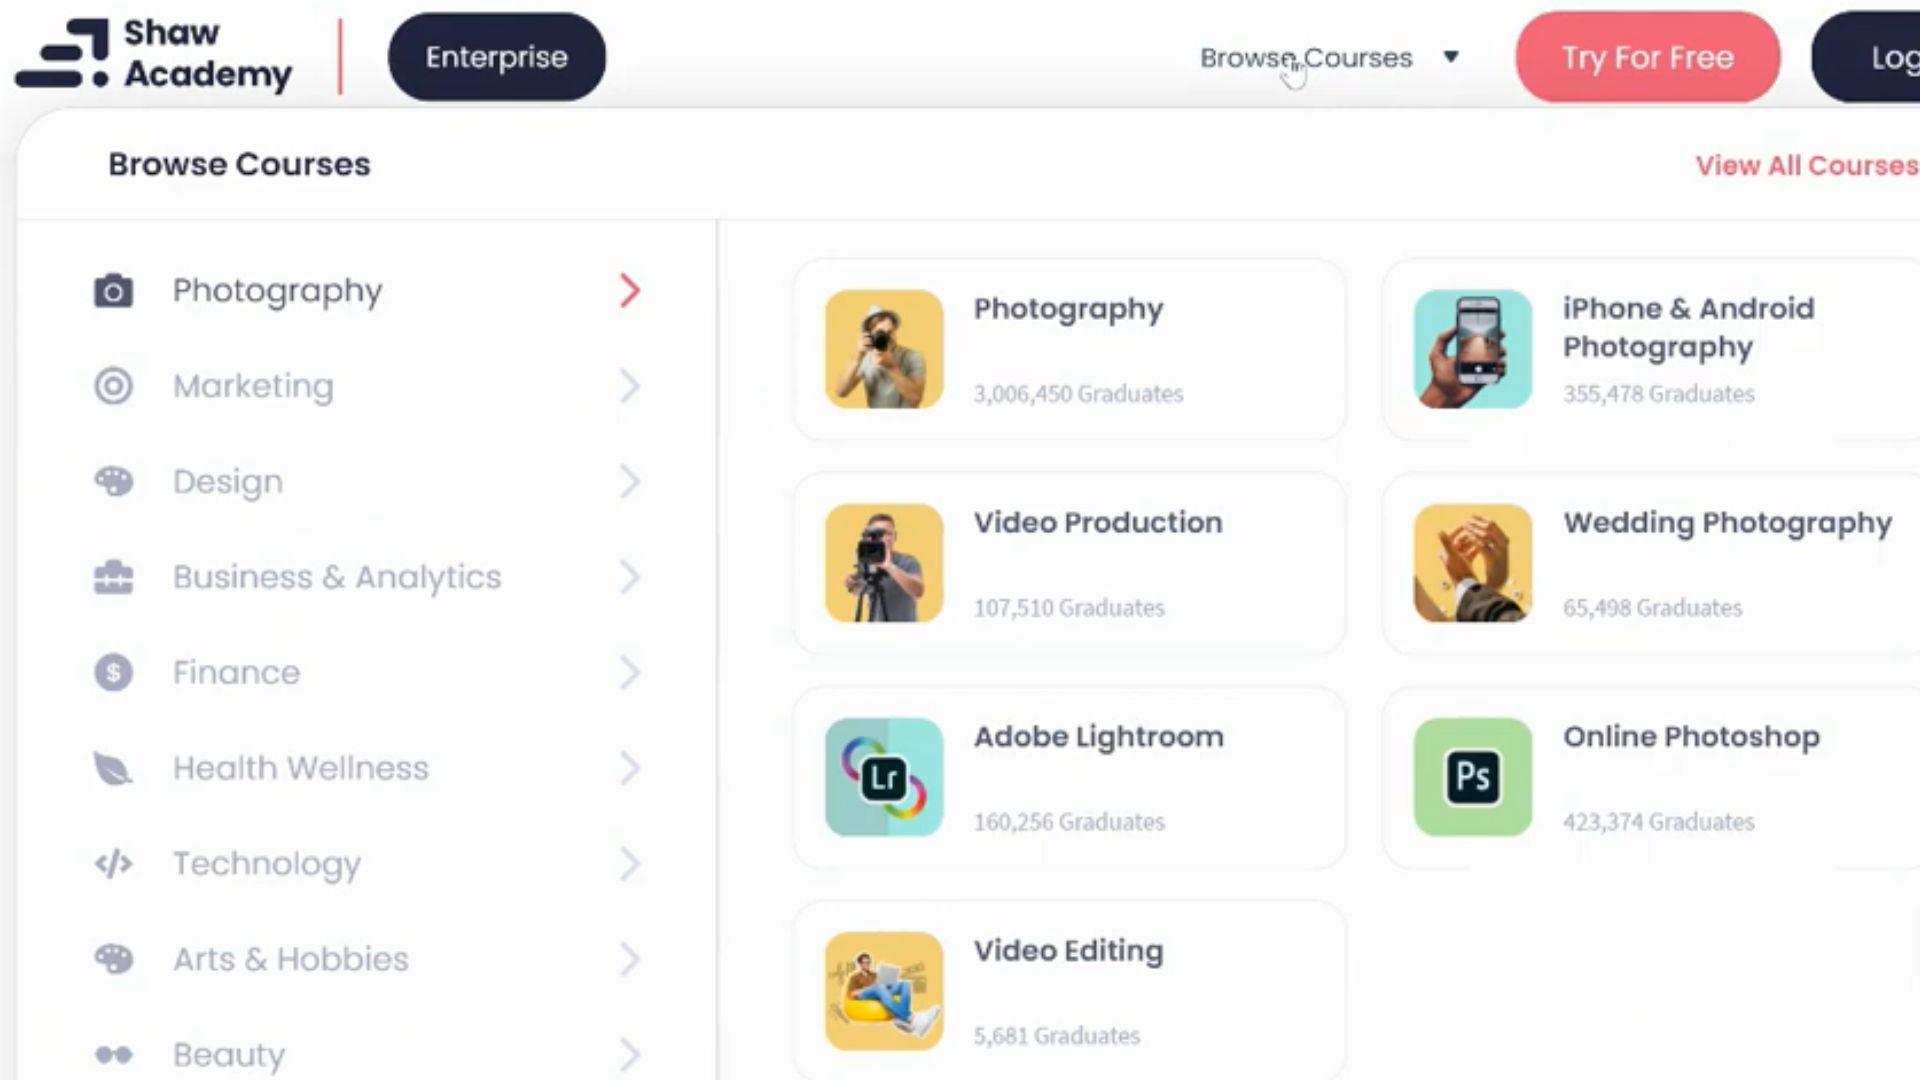Click the camera icon beside Photography
Viewport: 1920px width, 1080px height.
(113, 291)
